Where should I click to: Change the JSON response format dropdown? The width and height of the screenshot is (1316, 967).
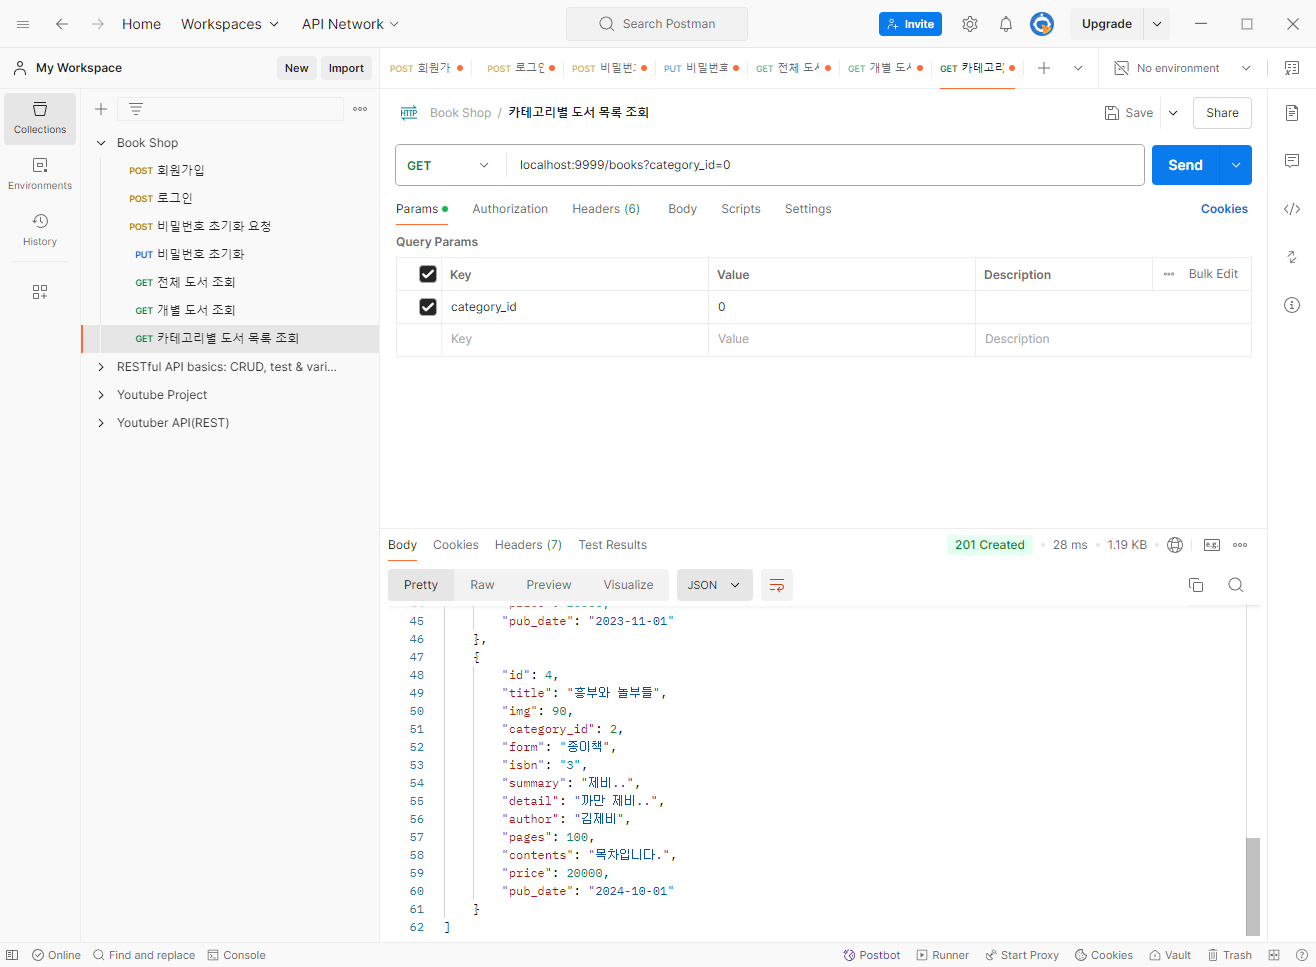(x=714, y=585)
